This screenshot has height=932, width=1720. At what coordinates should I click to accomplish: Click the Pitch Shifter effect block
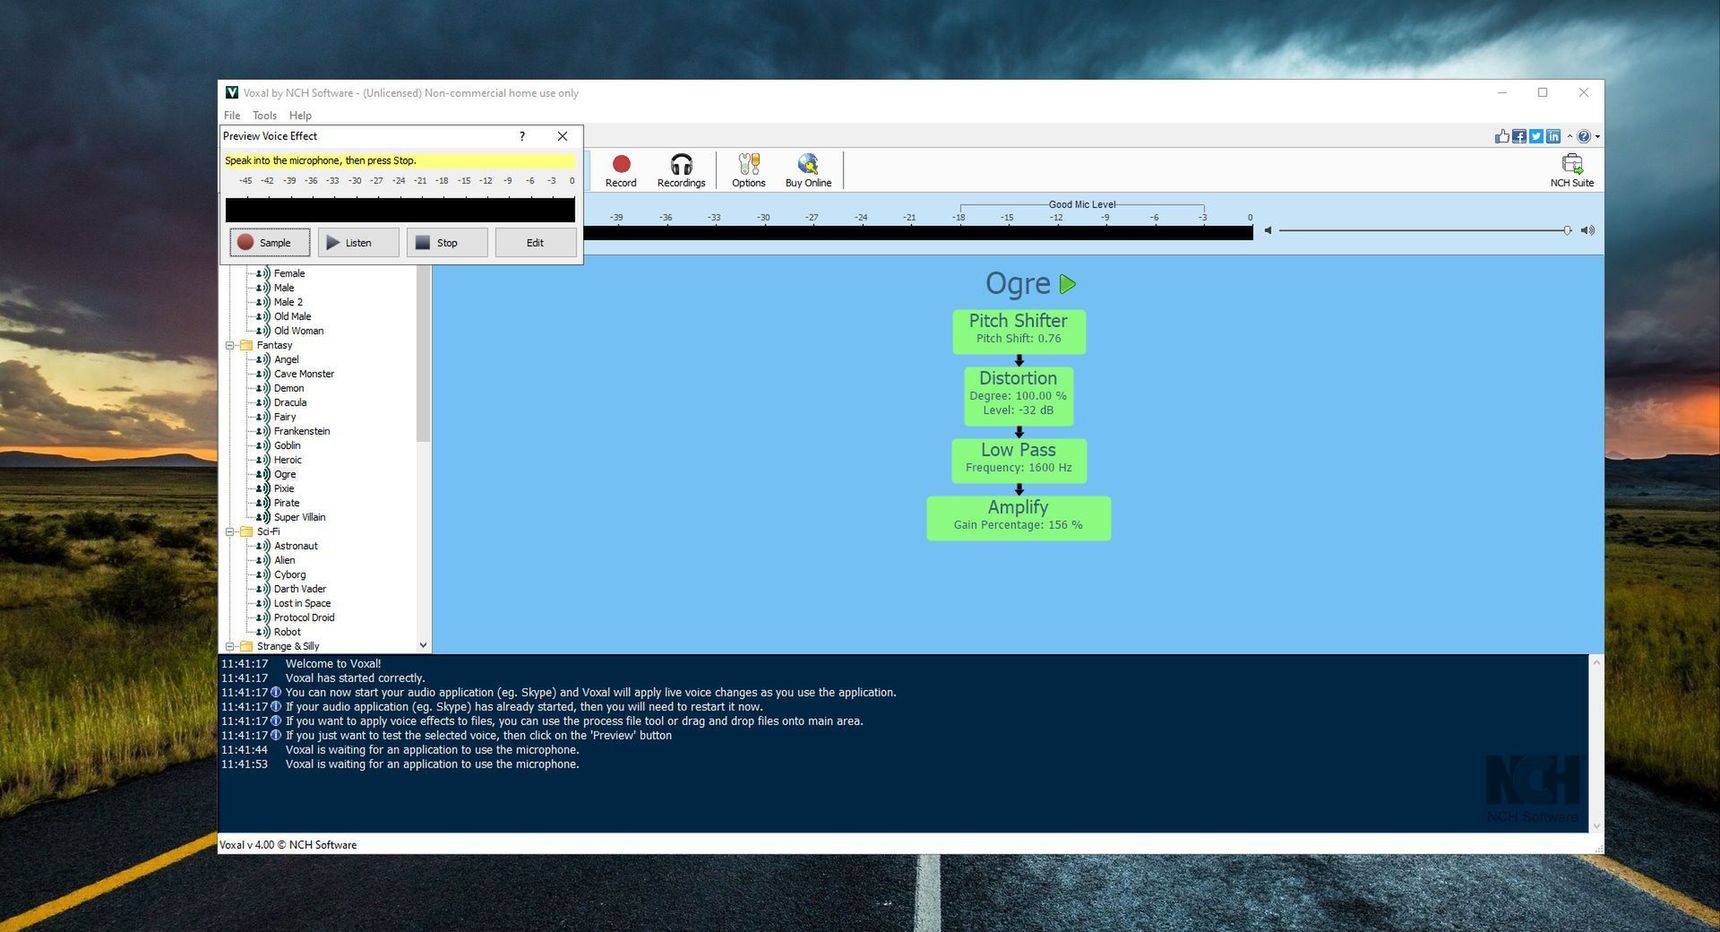[1018, 331]
